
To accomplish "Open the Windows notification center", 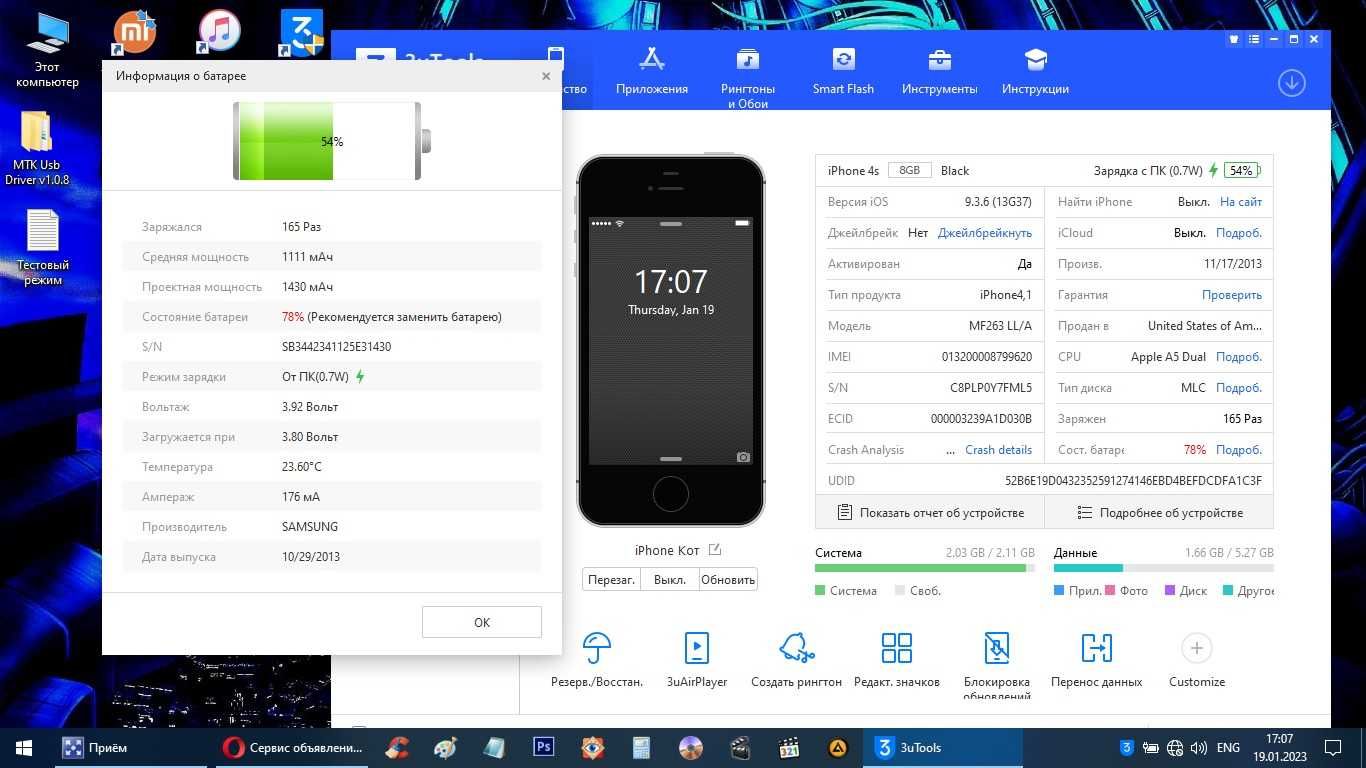I will click(x=1333, y=747).
